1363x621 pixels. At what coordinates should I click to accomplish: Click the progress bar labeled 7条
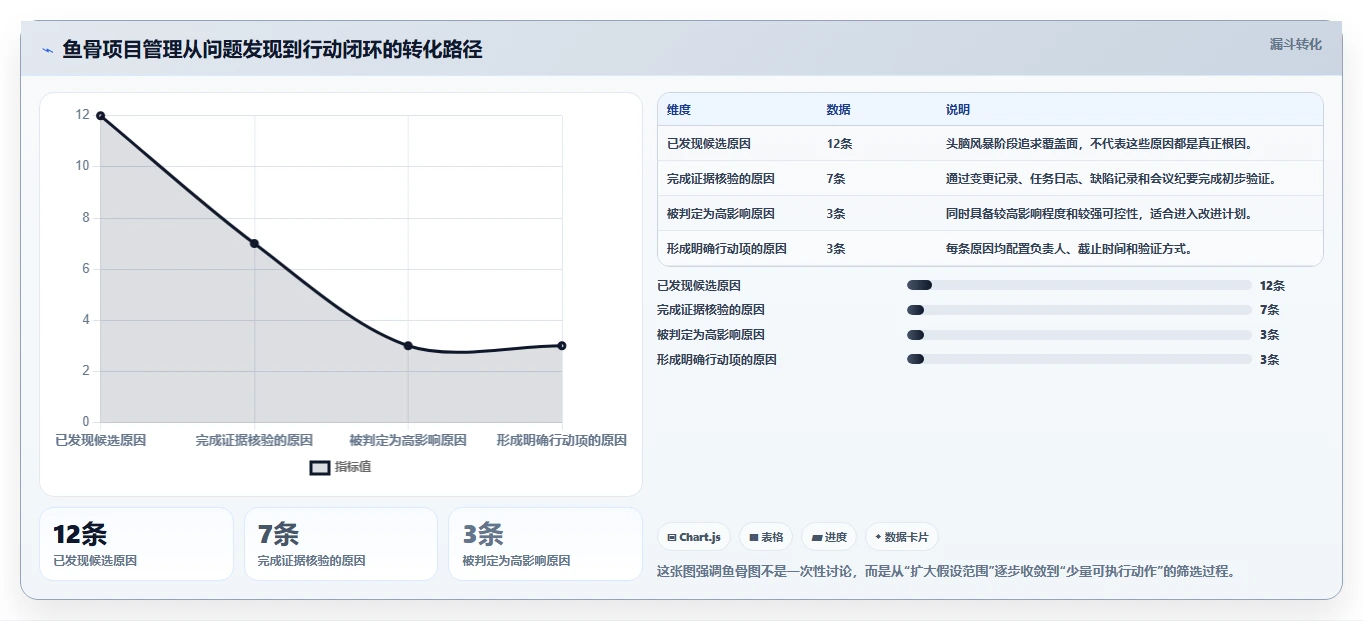tap(1079, 310)
